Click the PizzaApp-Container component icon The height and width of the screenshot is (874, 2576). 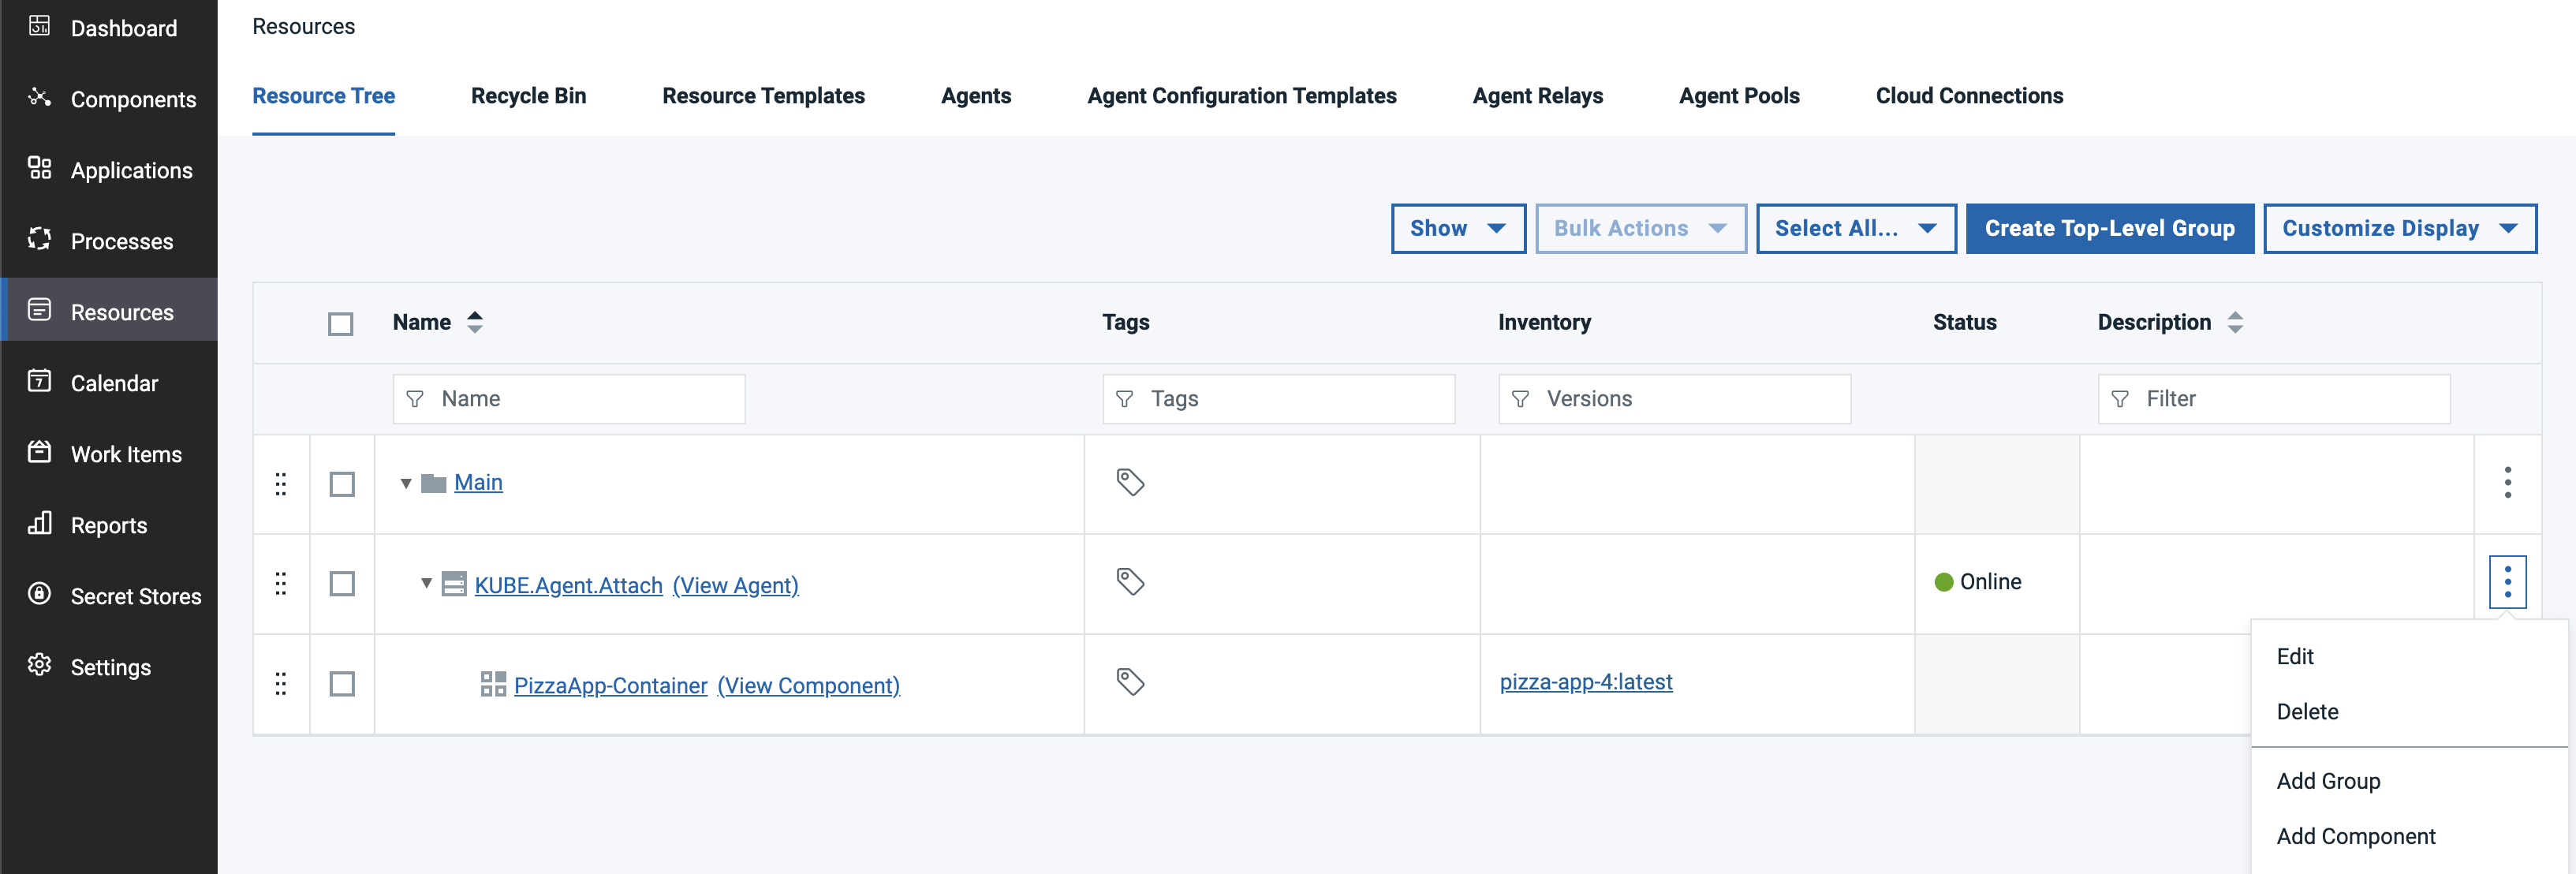(x=493, y=684)
